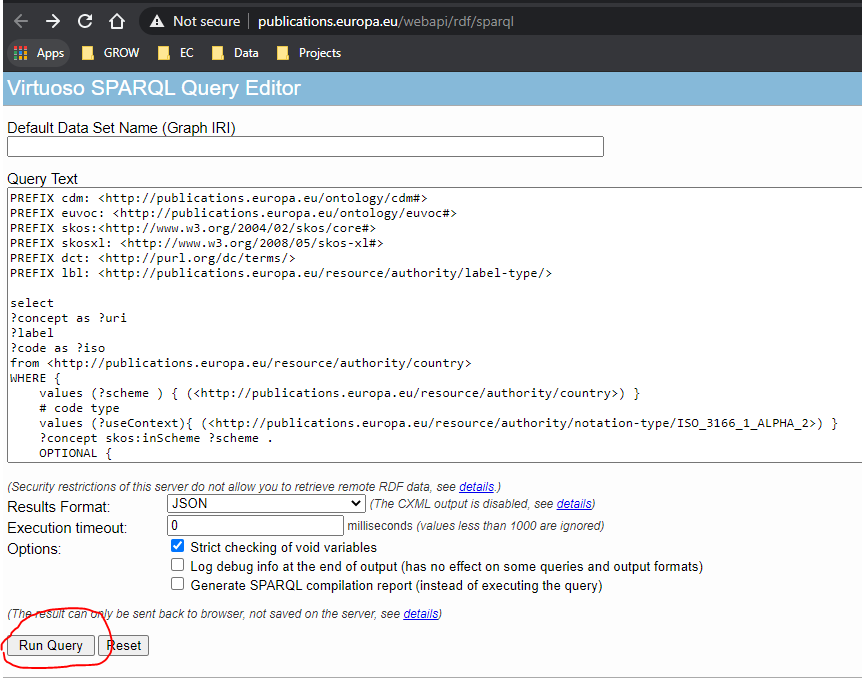The height and width of the screenshot is (678, 862).
Task: Uncheck Strict checking of void variables
Action: (178, 547)
